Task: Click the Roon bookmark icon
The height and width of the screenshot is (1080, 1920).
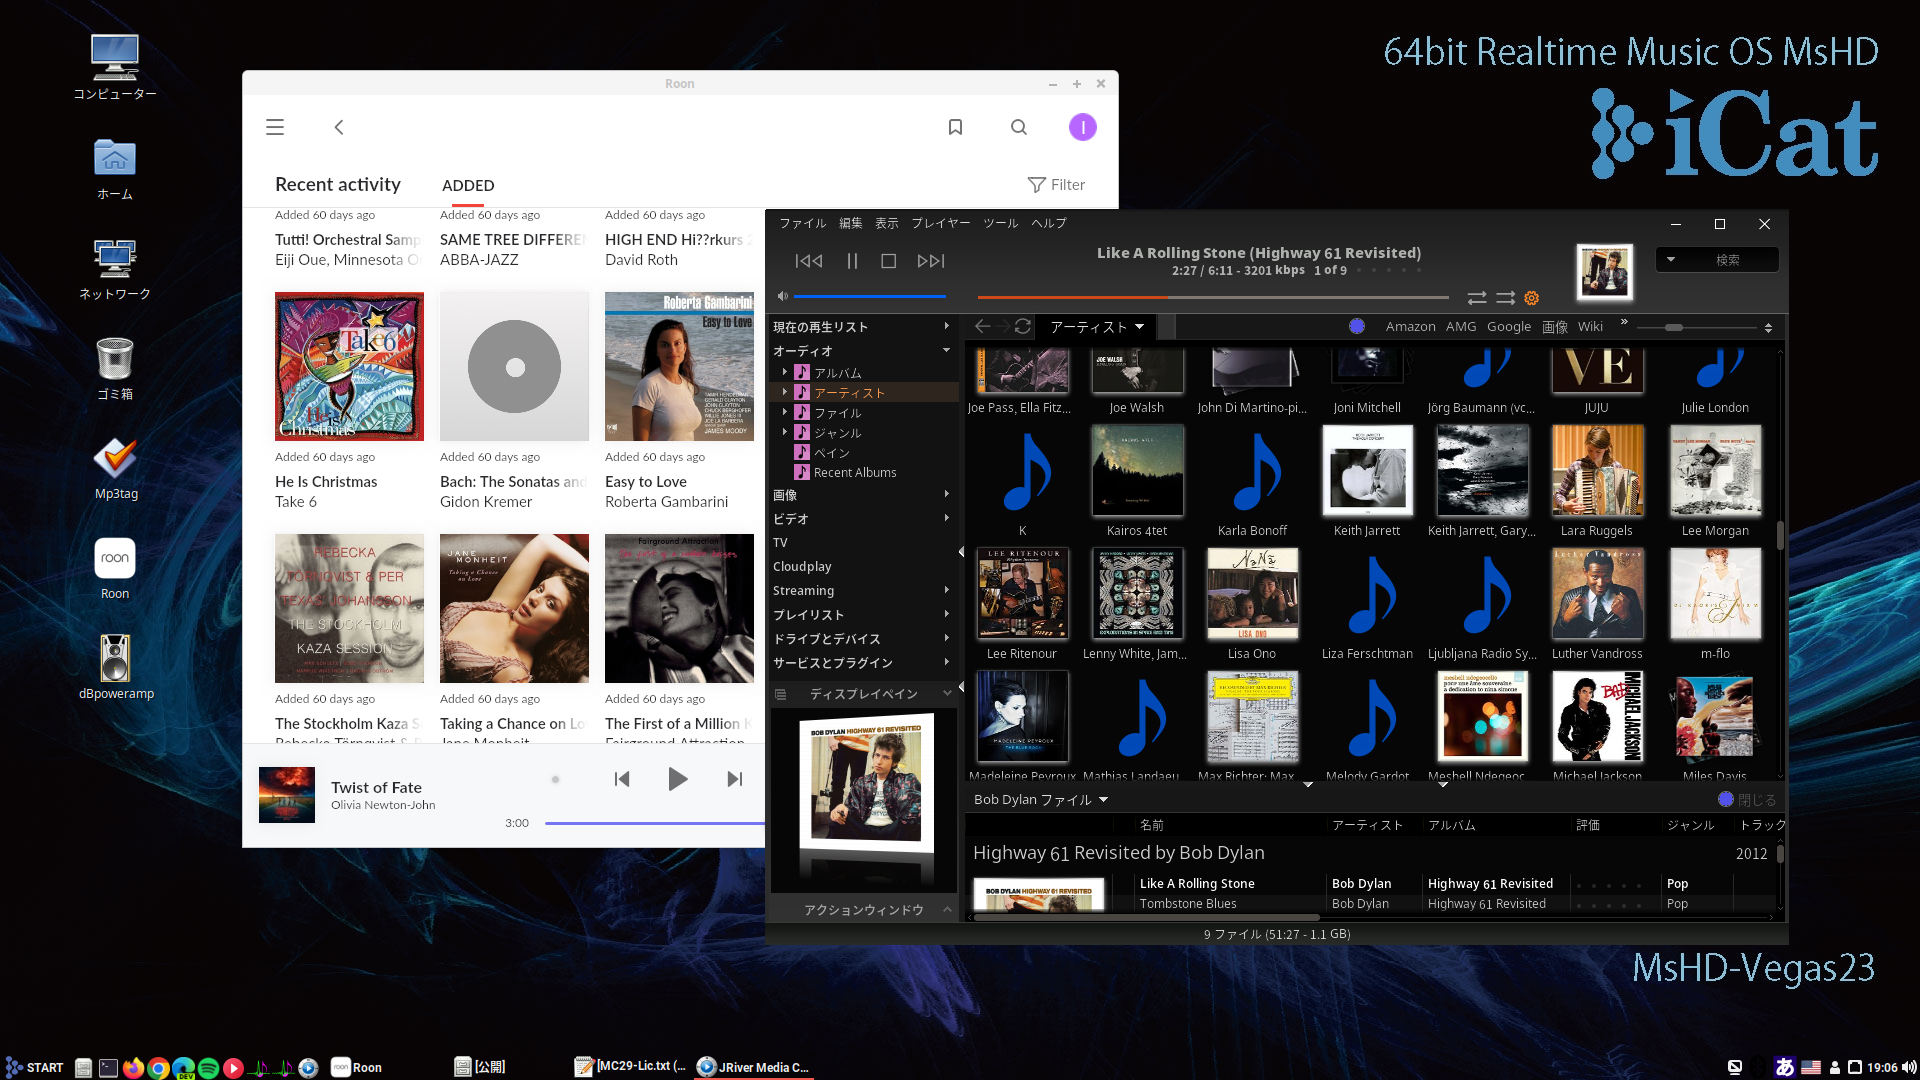Action: click(955, 127)
